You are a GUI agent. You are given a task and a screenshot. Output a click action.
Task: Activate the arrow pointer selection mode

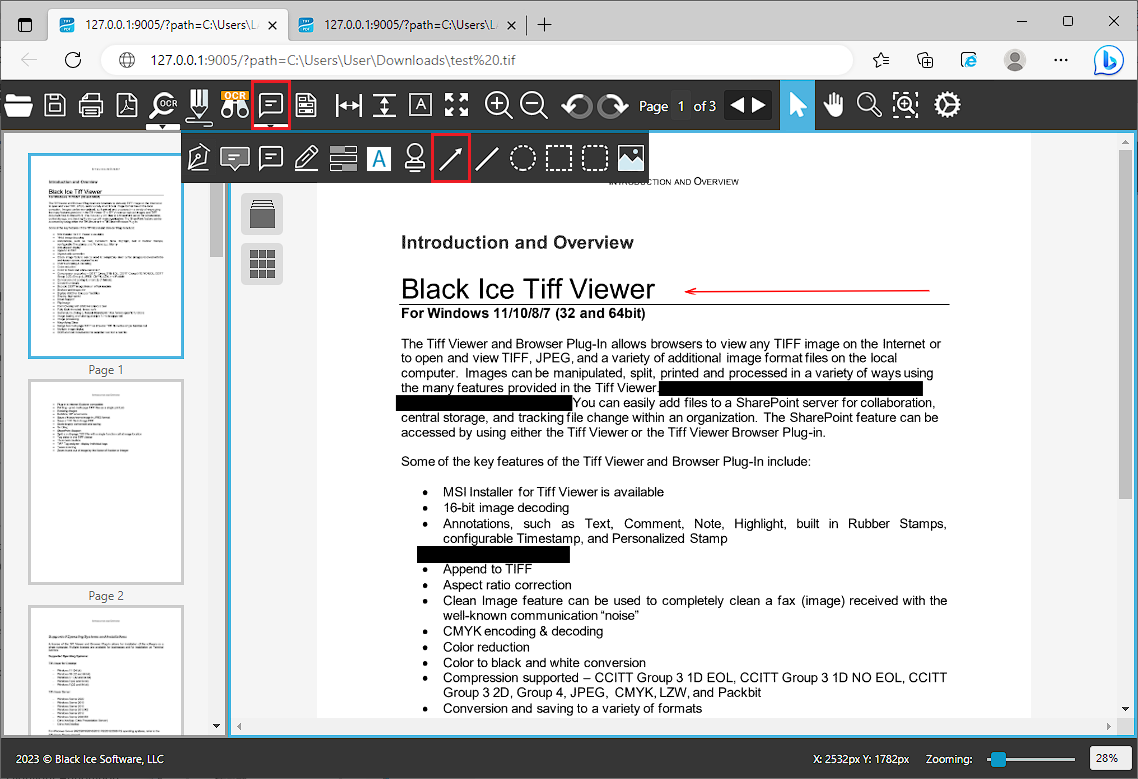797,105
